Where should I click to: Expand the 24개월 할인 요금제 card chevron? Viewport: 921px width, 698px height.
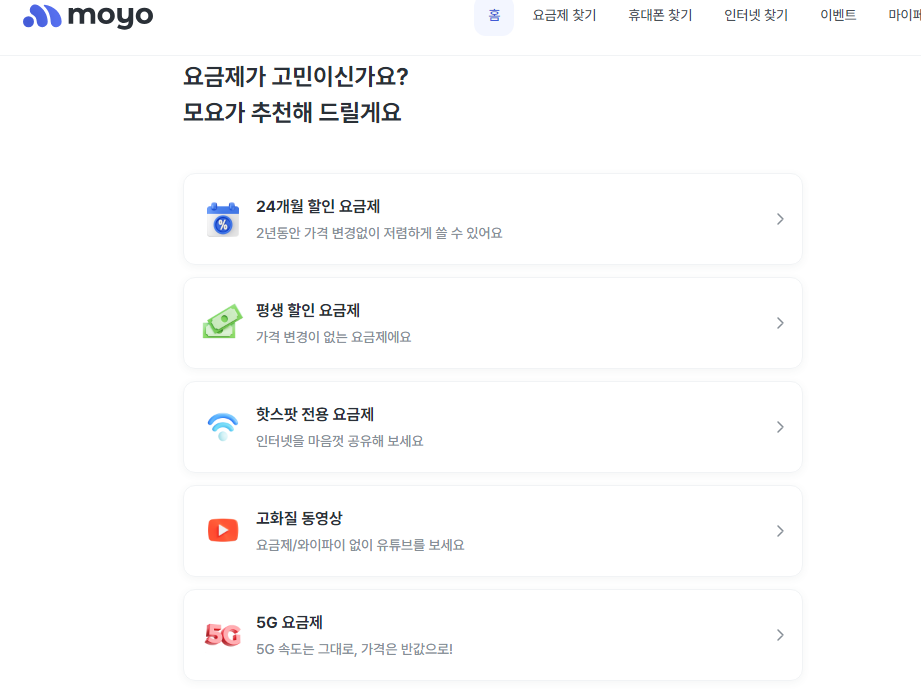point(780,218)
